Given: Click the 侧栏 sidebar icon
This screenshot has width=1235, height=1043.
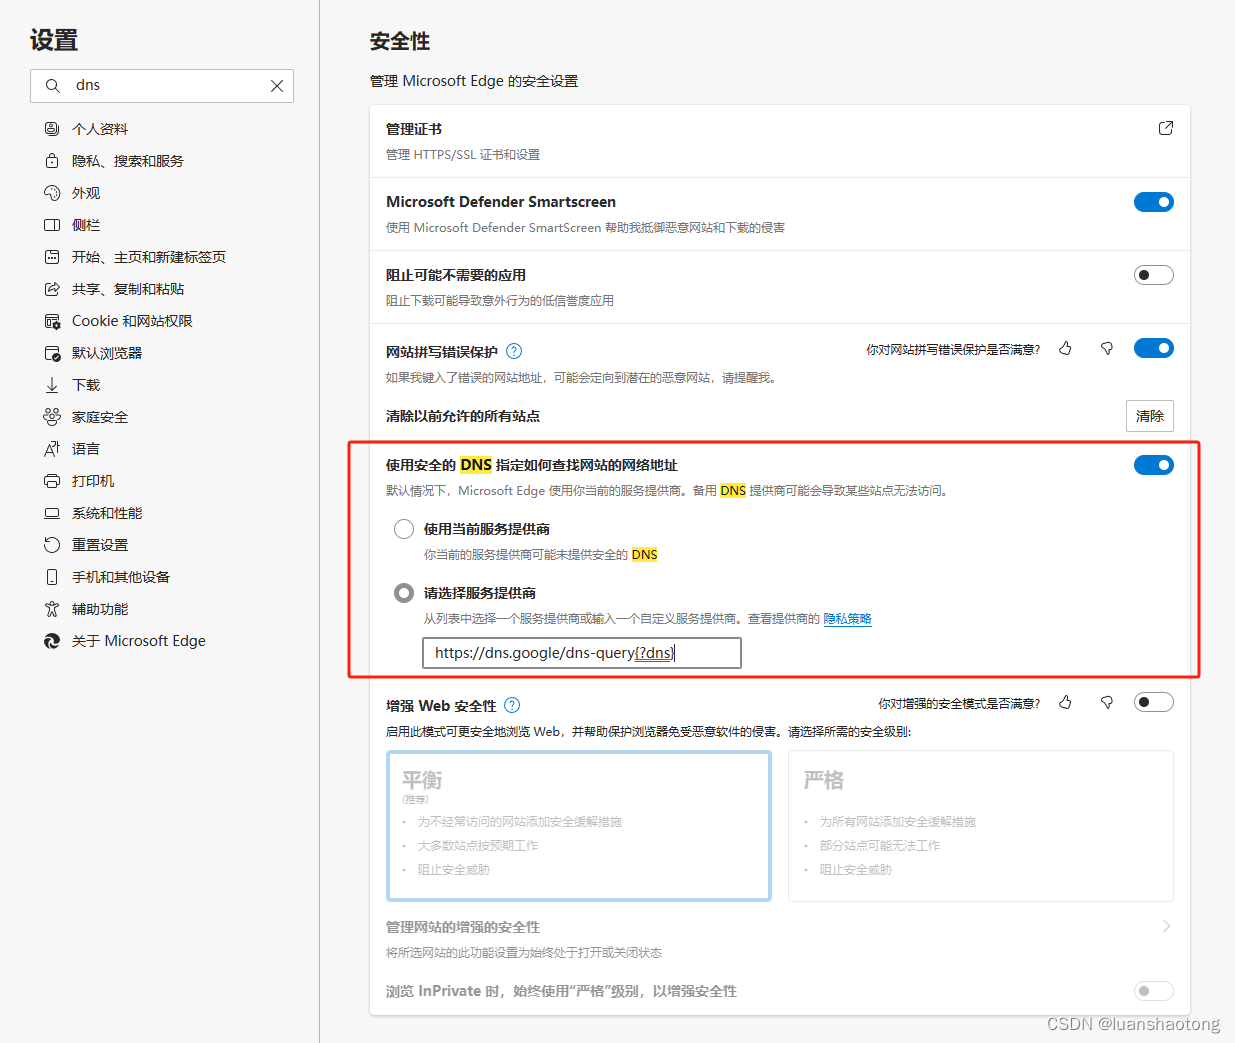Looking at the screenshot, I should 52,225.
